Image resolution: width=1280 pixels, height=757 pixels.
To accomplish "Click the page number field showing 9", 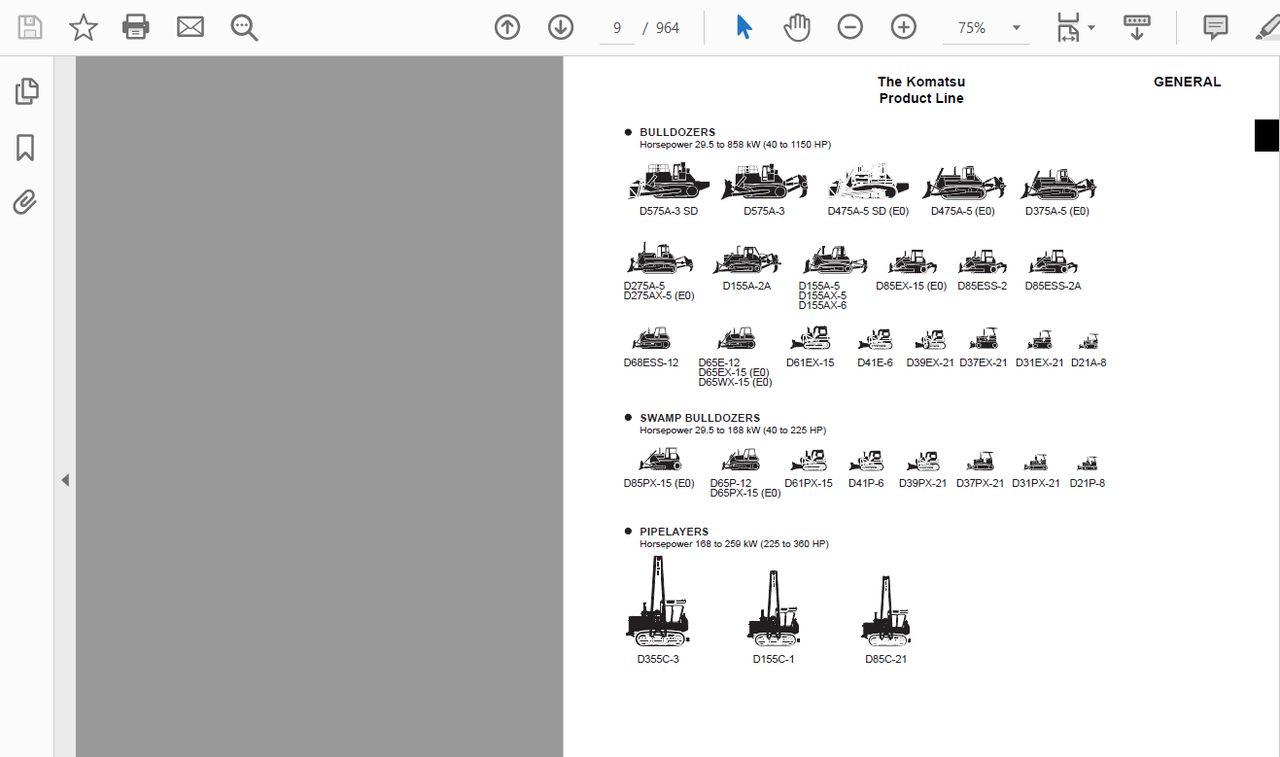I will click(617, 28).
